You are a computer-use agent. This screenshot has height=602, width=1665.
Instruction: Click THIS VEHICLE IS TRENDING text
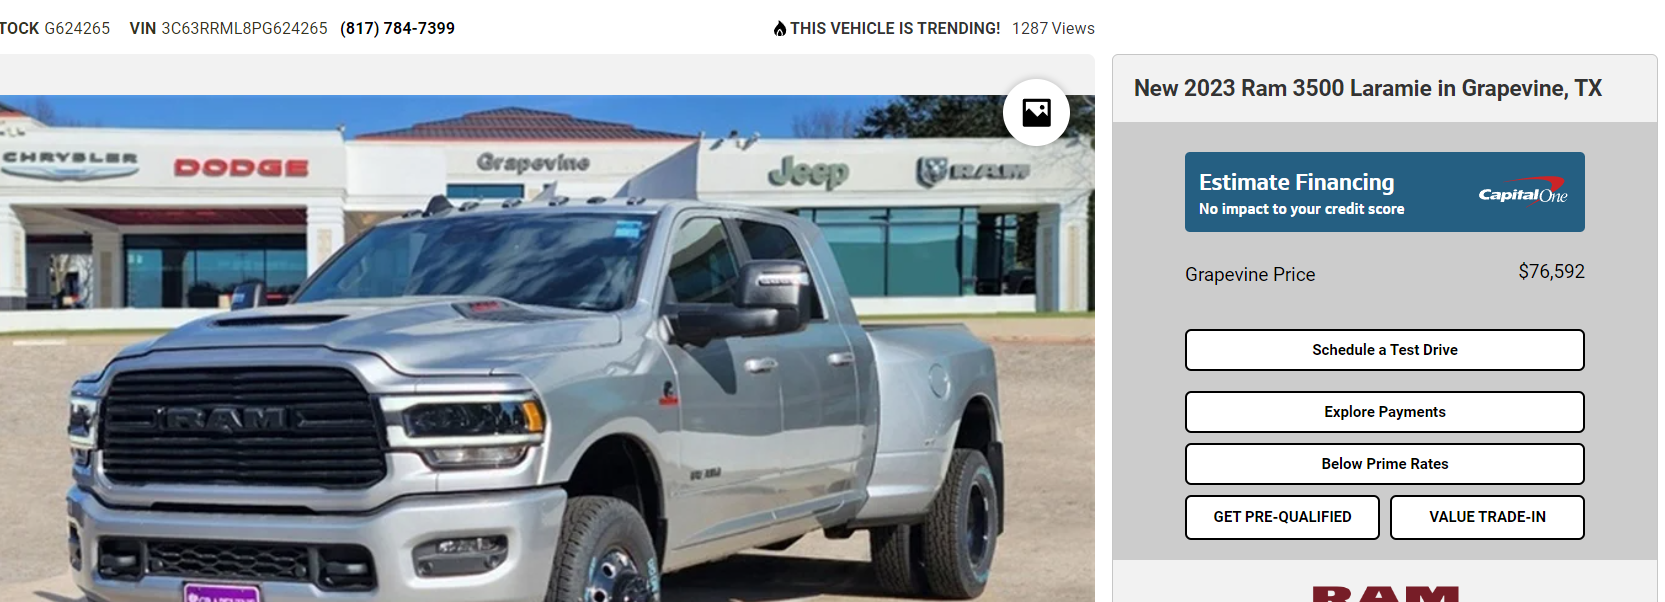(x=895, y=29)
